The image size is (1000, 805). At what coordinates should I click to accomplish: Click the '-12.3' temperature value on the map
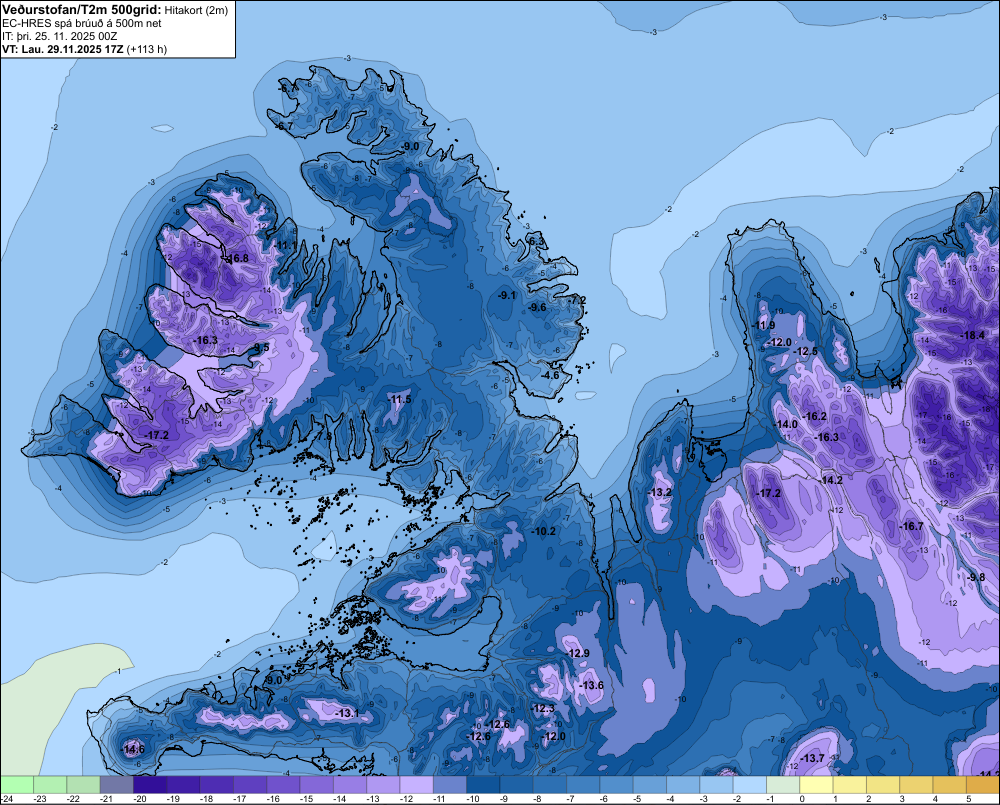point(542,708)
